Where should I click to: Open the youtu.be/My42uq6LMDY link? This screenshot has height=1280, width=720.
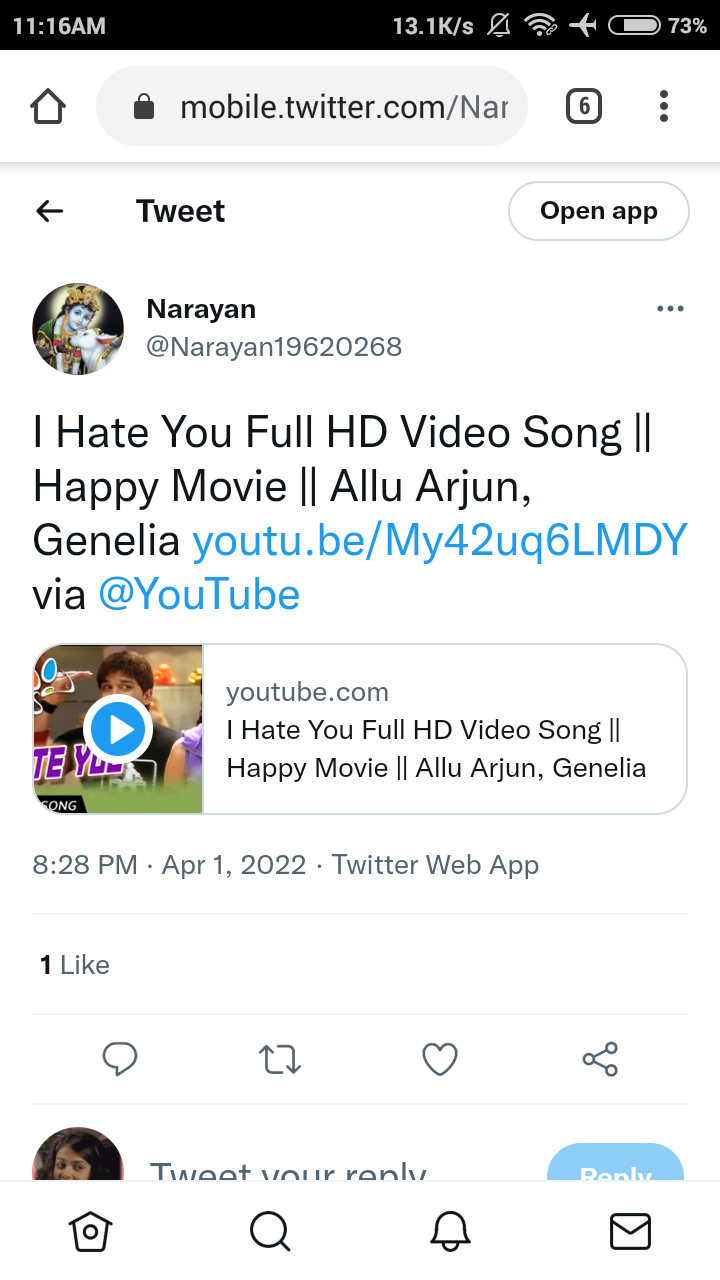pyautogui.click(x=439, y=540)
